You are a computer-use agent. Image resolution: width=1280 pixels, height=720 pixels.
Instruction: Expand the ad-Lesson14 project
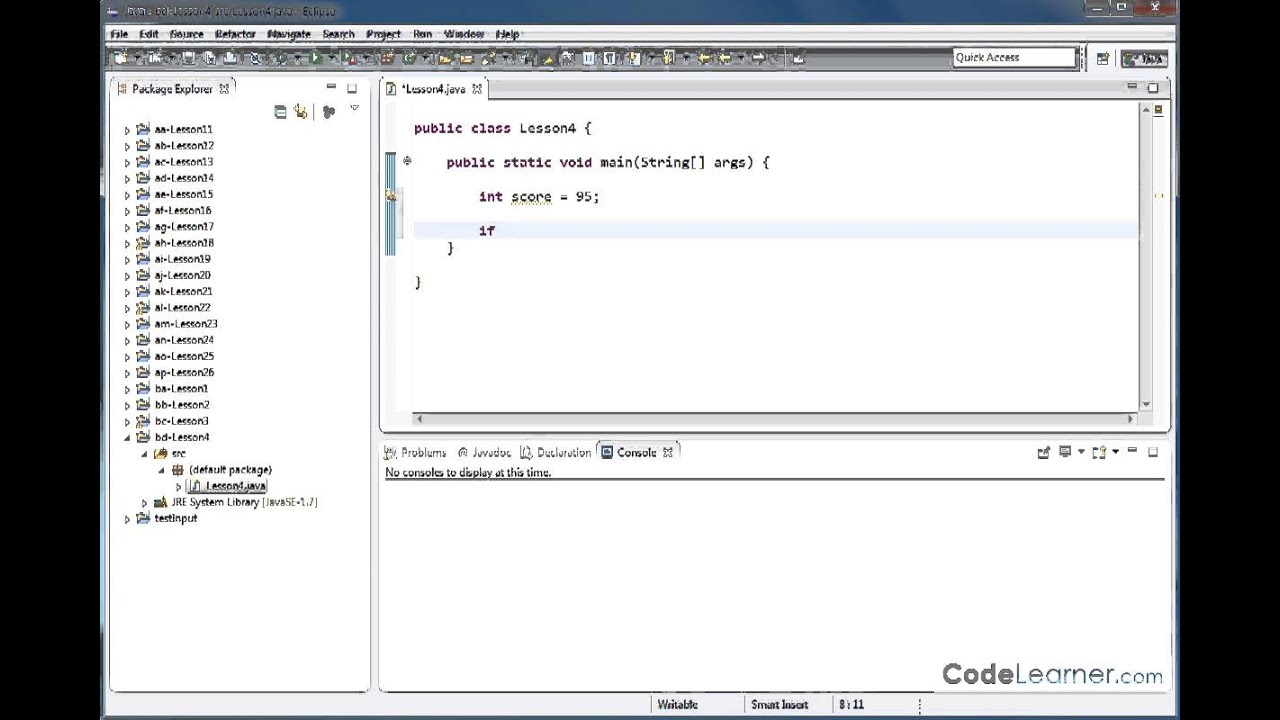coord(127,178)
